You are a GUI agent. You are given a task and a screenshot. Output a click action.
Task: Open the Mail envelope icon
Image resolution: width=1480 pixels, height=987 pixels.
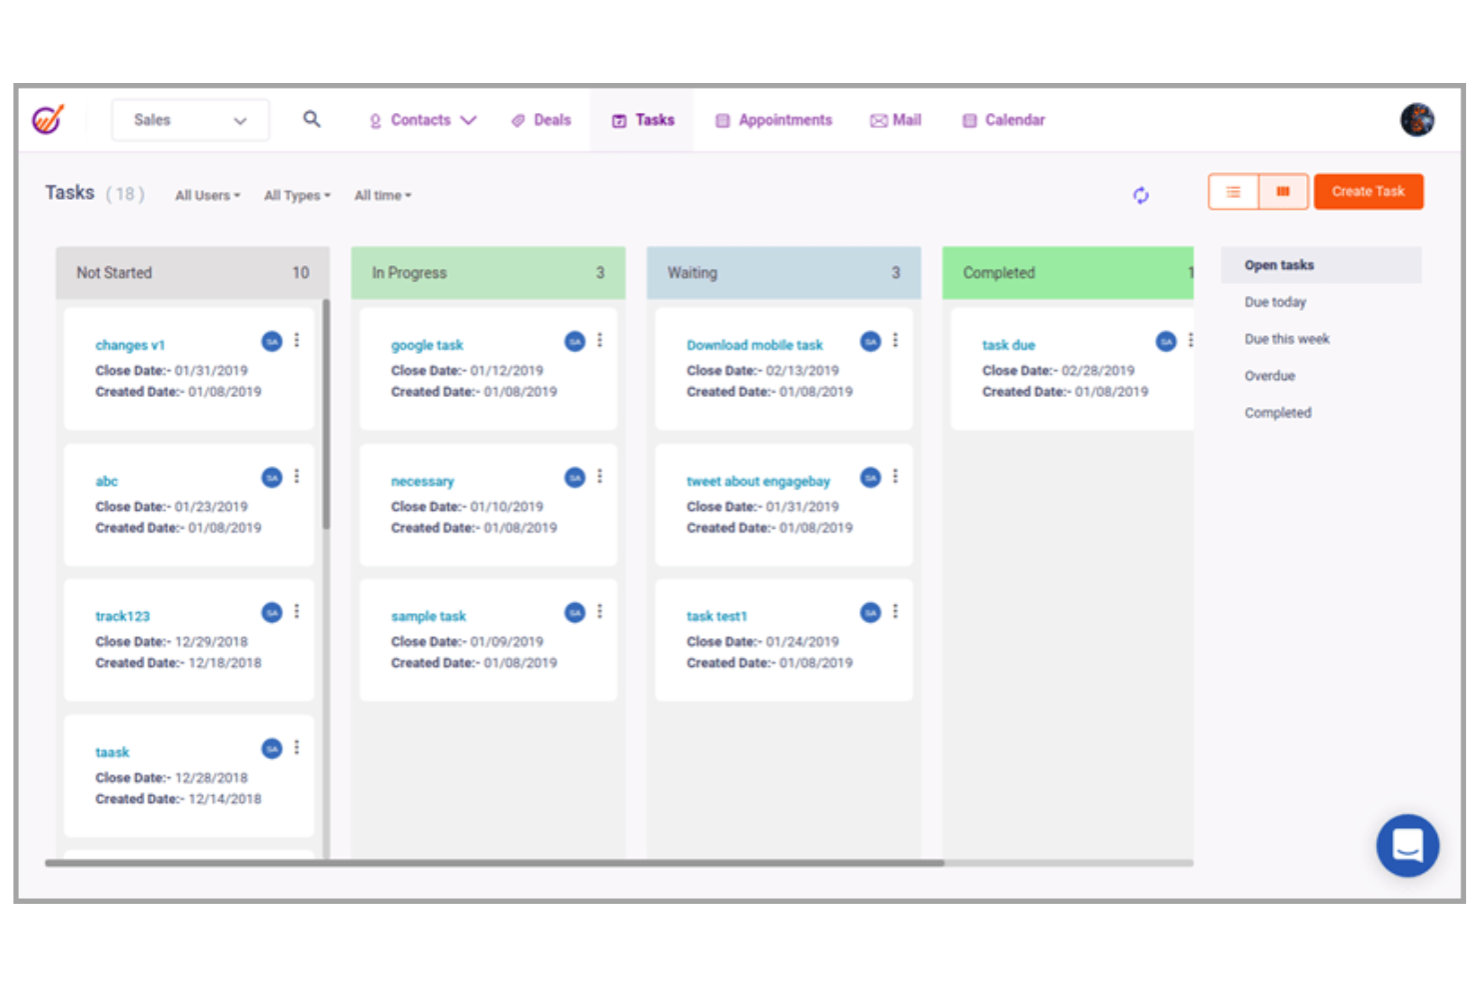click(879, 120)
